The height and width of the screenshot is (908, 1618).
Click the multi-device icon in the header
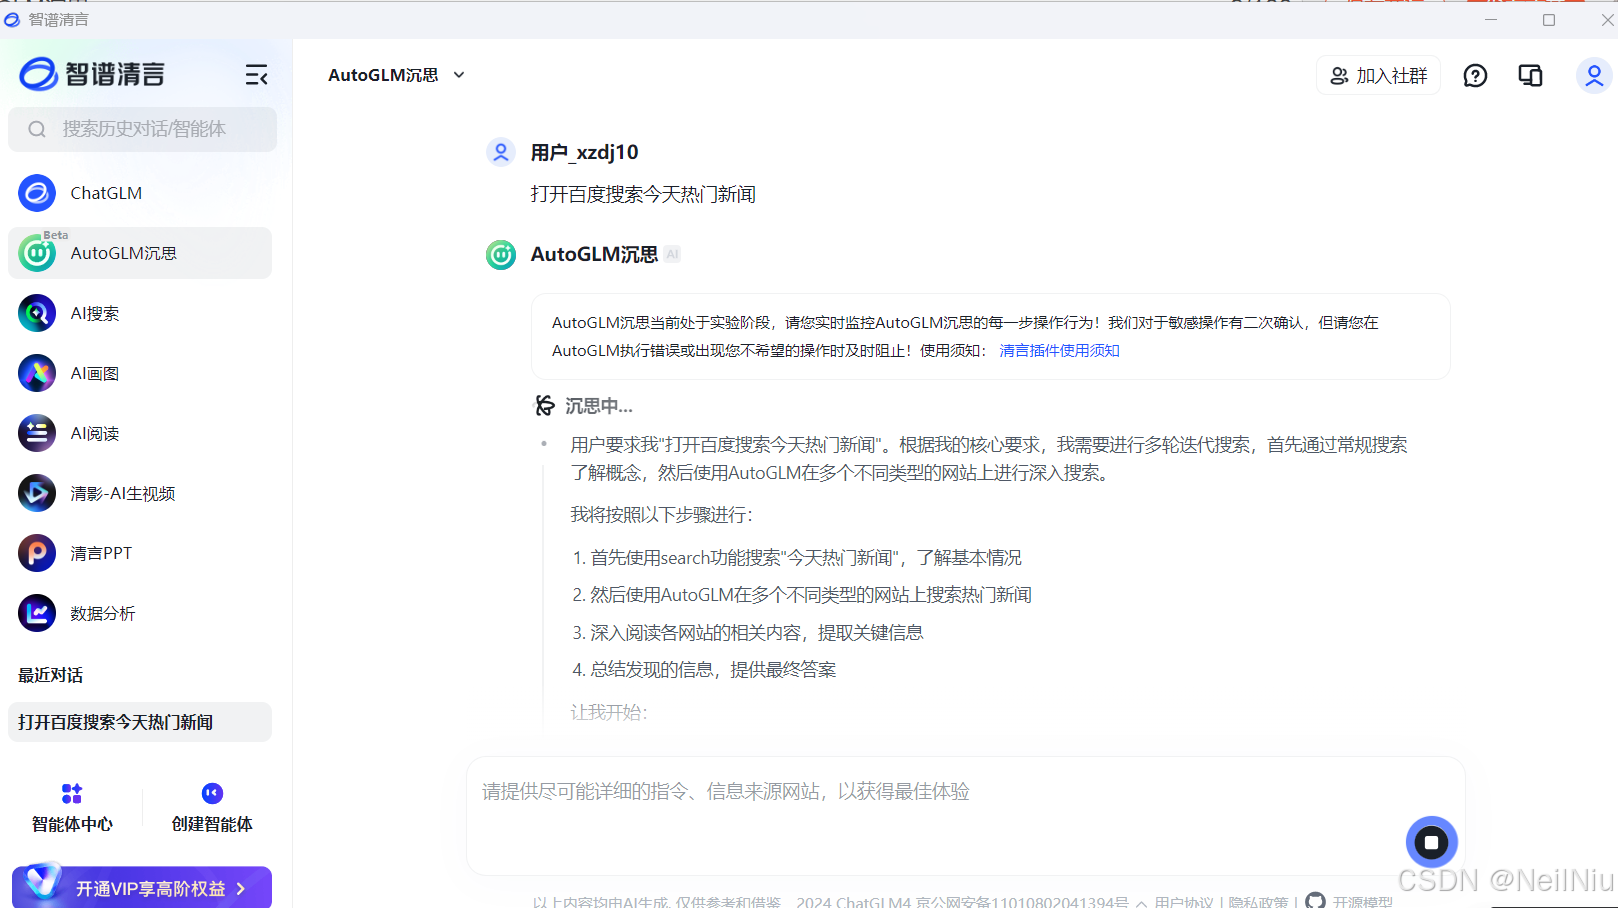click(1530, 76)
